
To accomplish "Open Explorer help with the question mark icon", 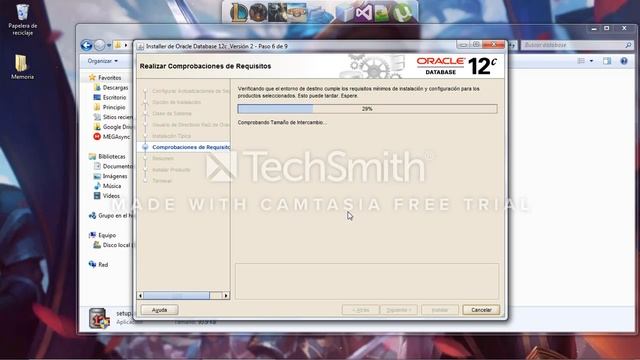I will click(x=624, y=61).
